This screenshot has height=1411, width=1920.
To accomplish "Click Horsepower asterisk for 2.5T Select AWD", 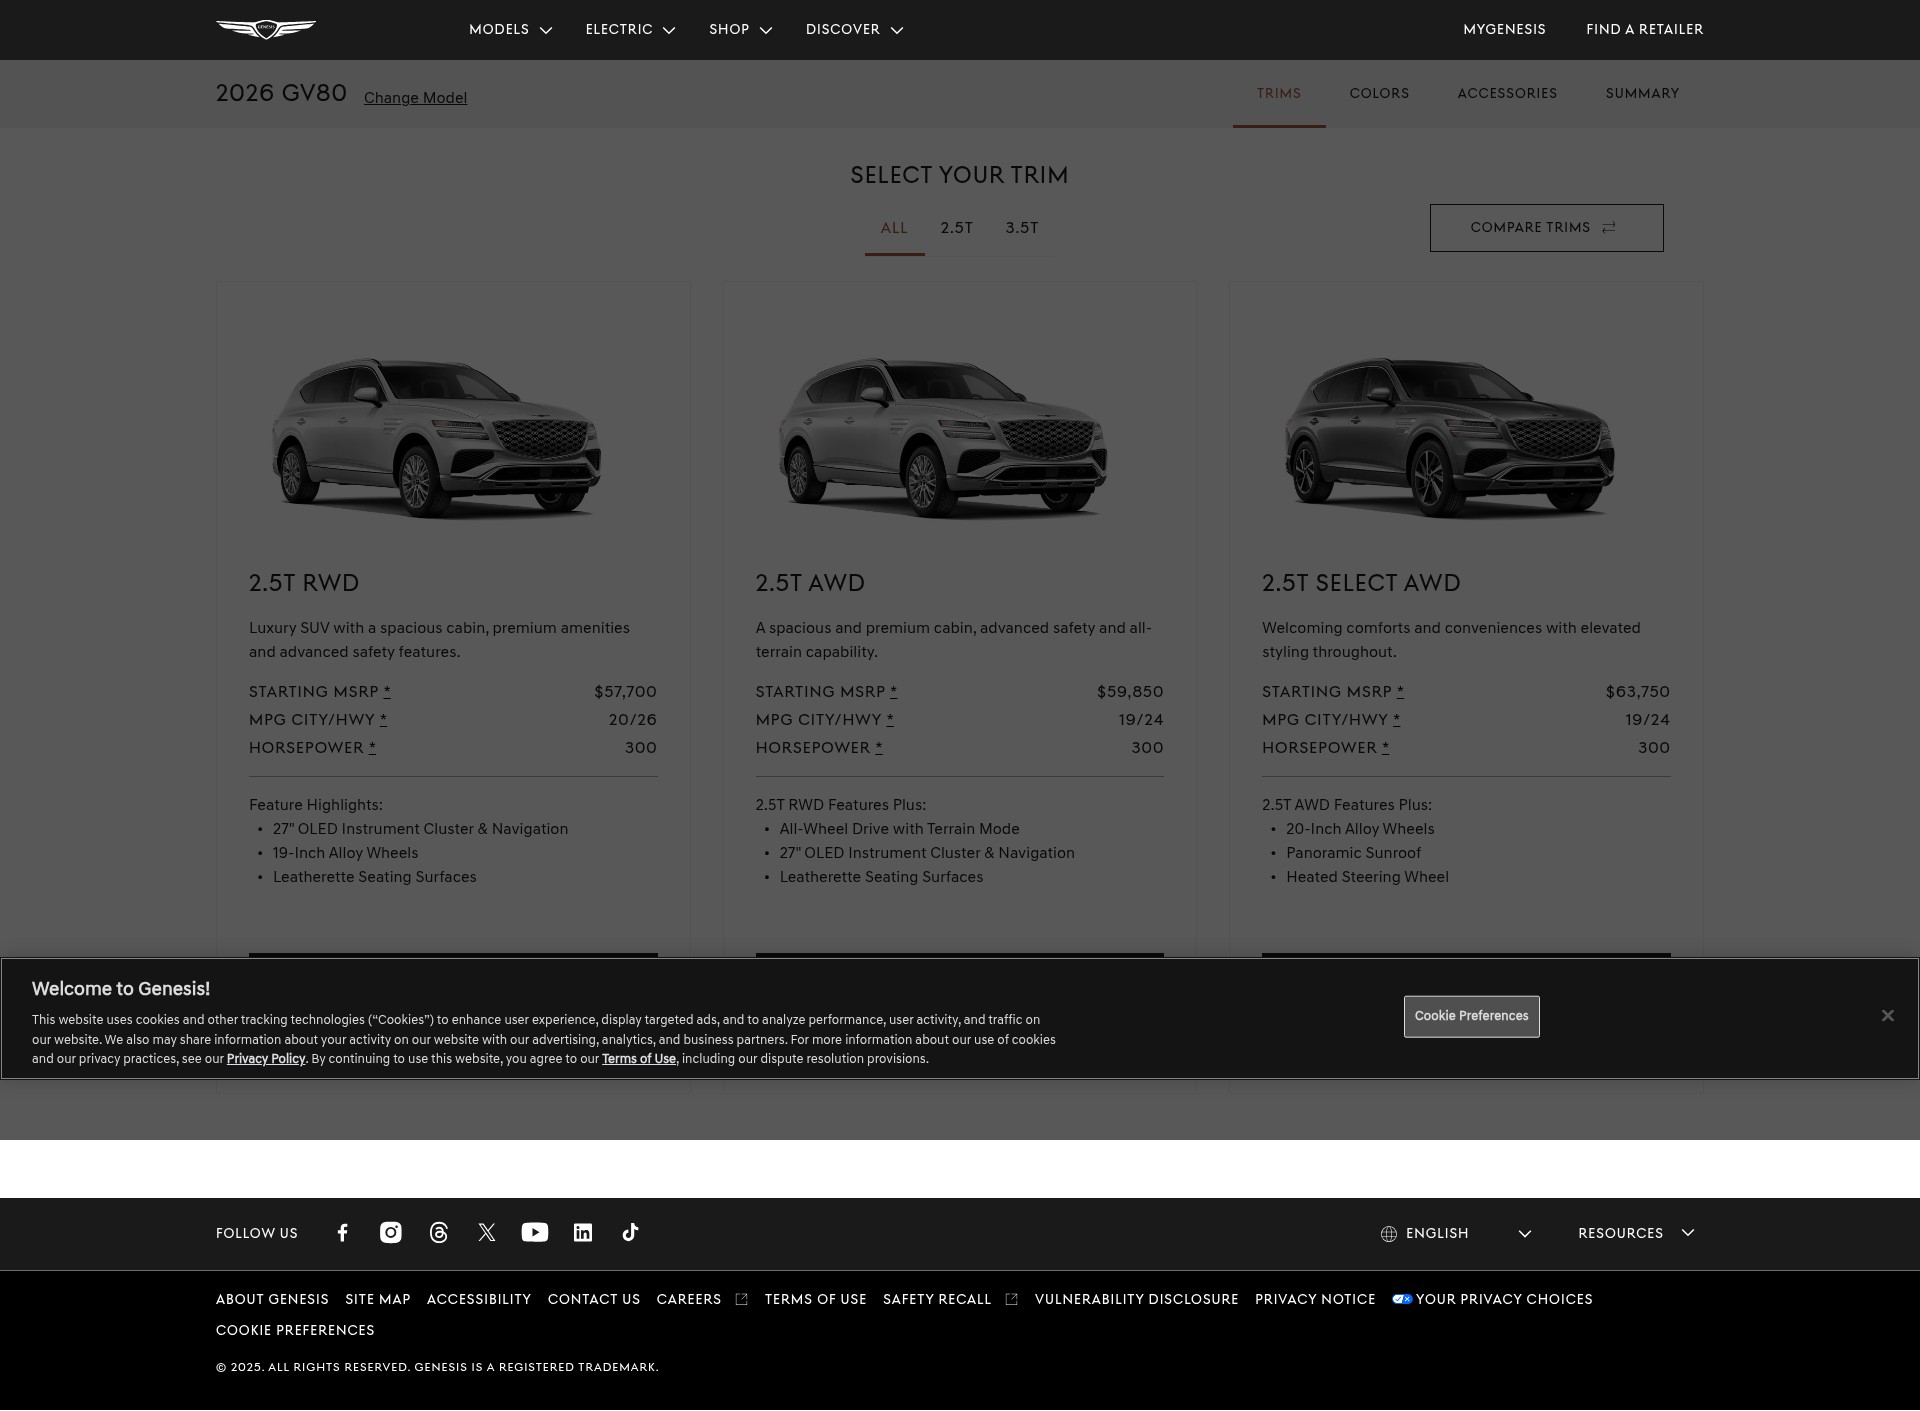I will [1386, 748].
